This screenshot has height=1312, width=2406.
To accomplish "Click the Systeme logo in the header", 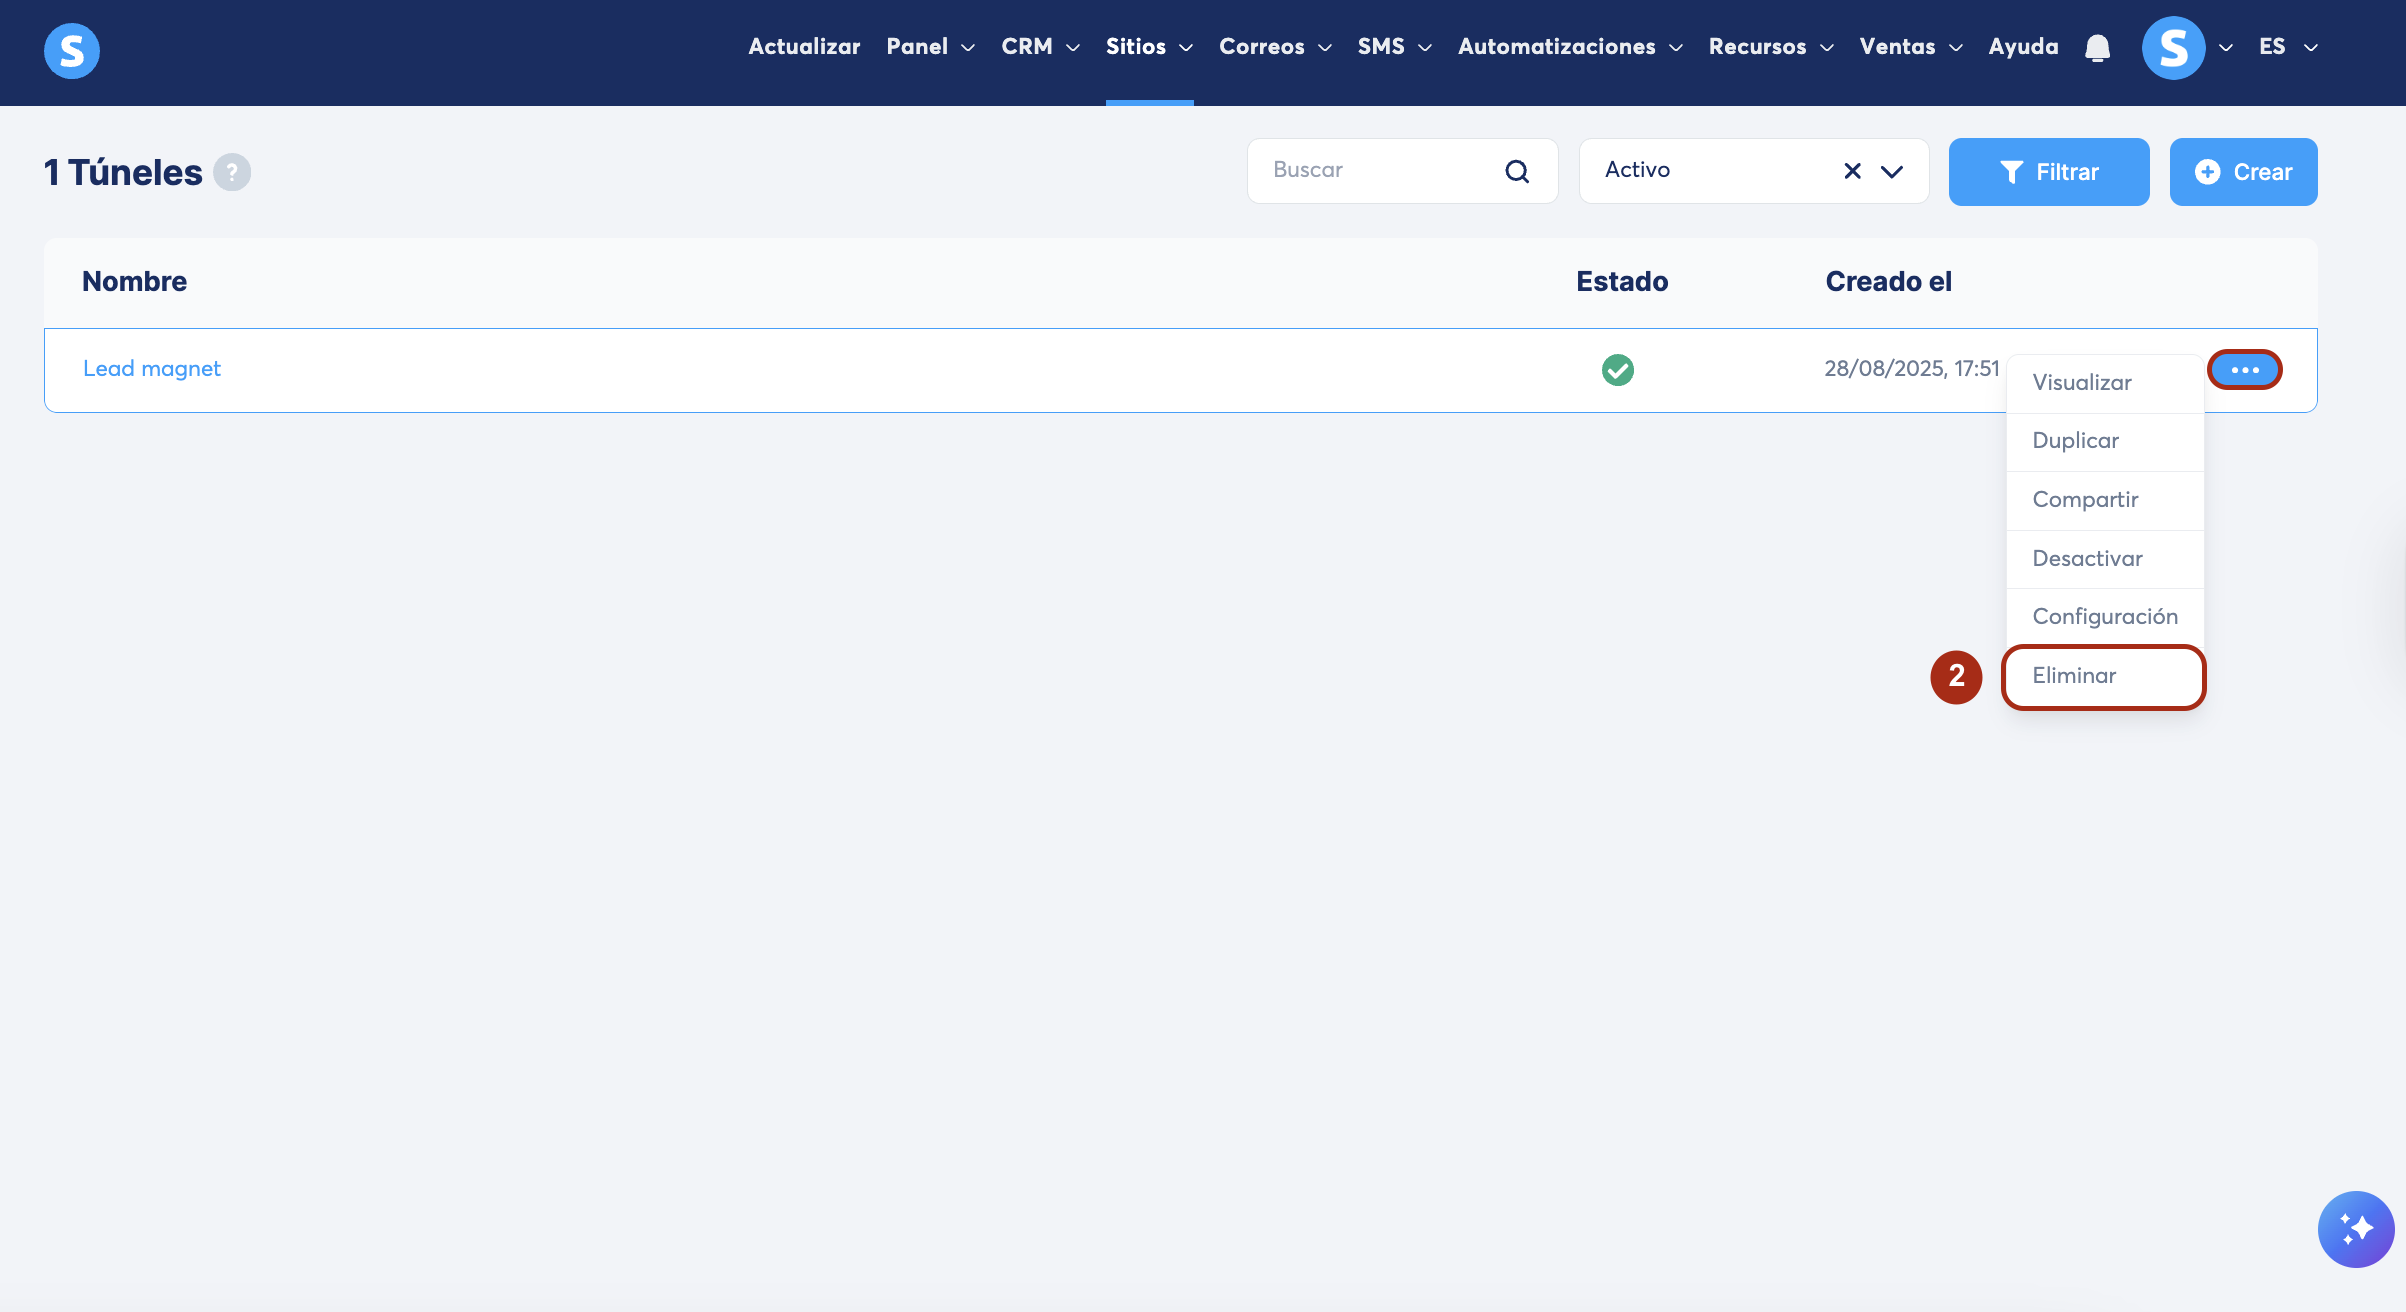I will pos(71,50).
